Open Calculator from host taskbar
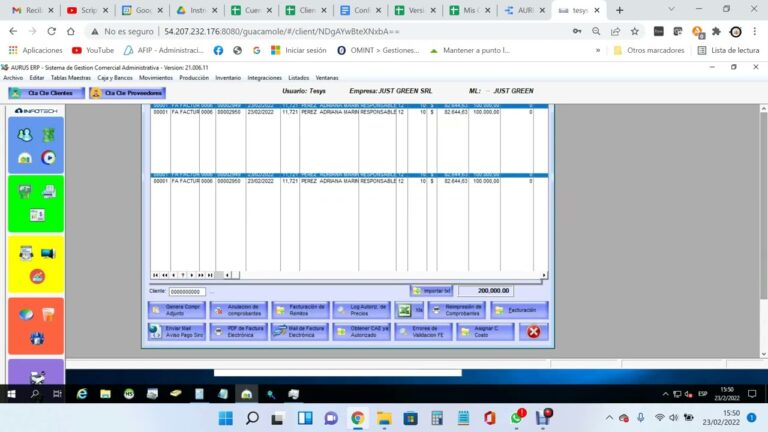This screenshot has height=432, width=768. click(x=437, y=418)
